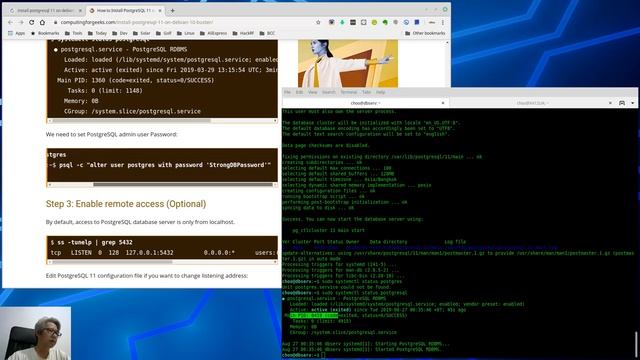Open the Dev bookmark folder
Screen dimensions: 640x360
tap(120, 33)
